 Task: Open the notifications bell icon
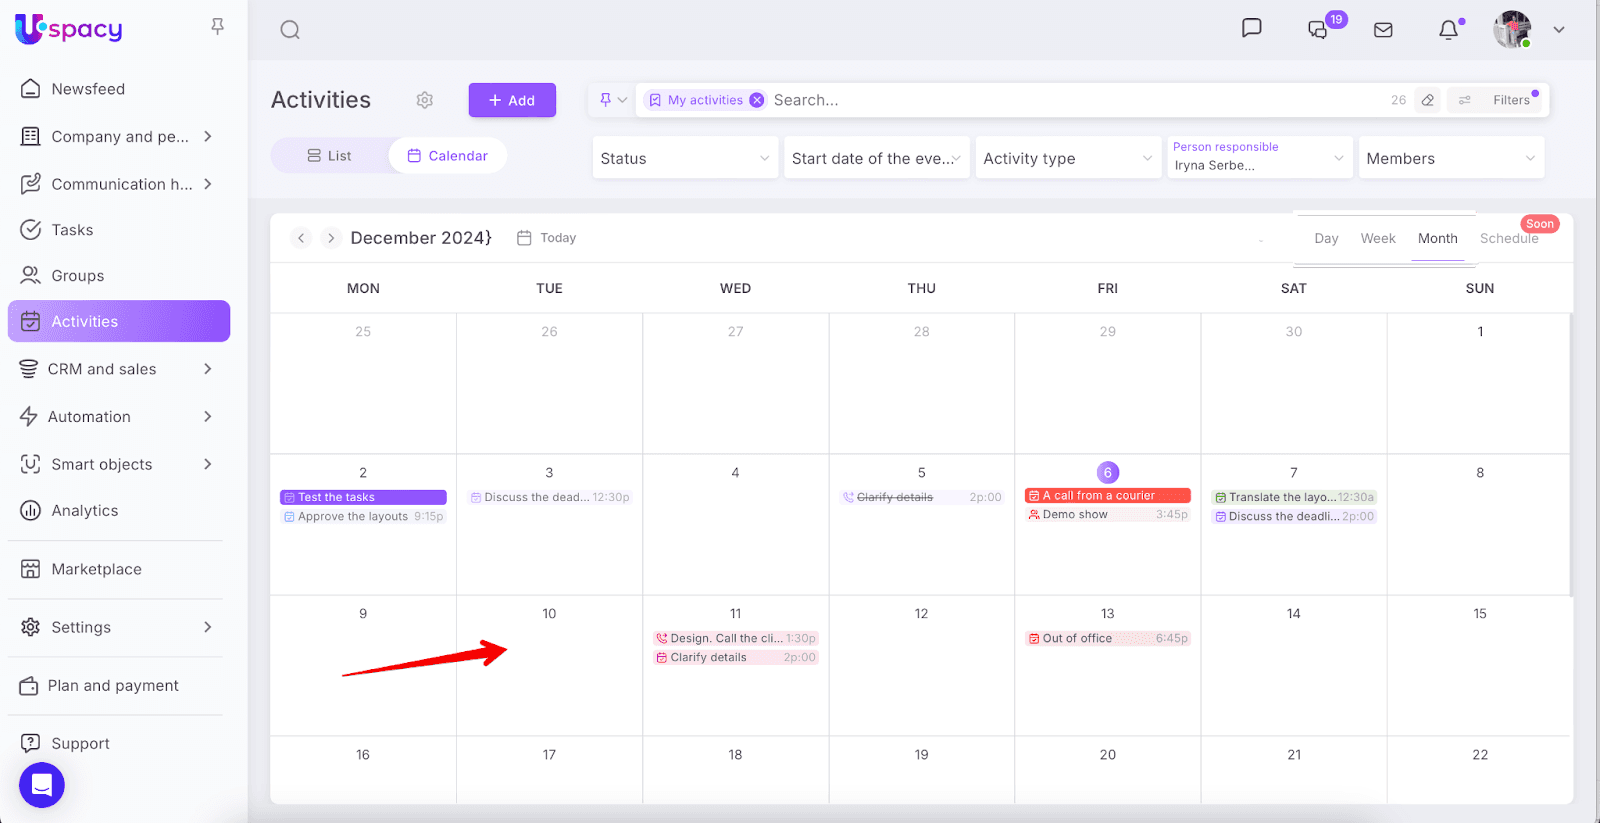pyautogui.click(x=1448, y=30)
